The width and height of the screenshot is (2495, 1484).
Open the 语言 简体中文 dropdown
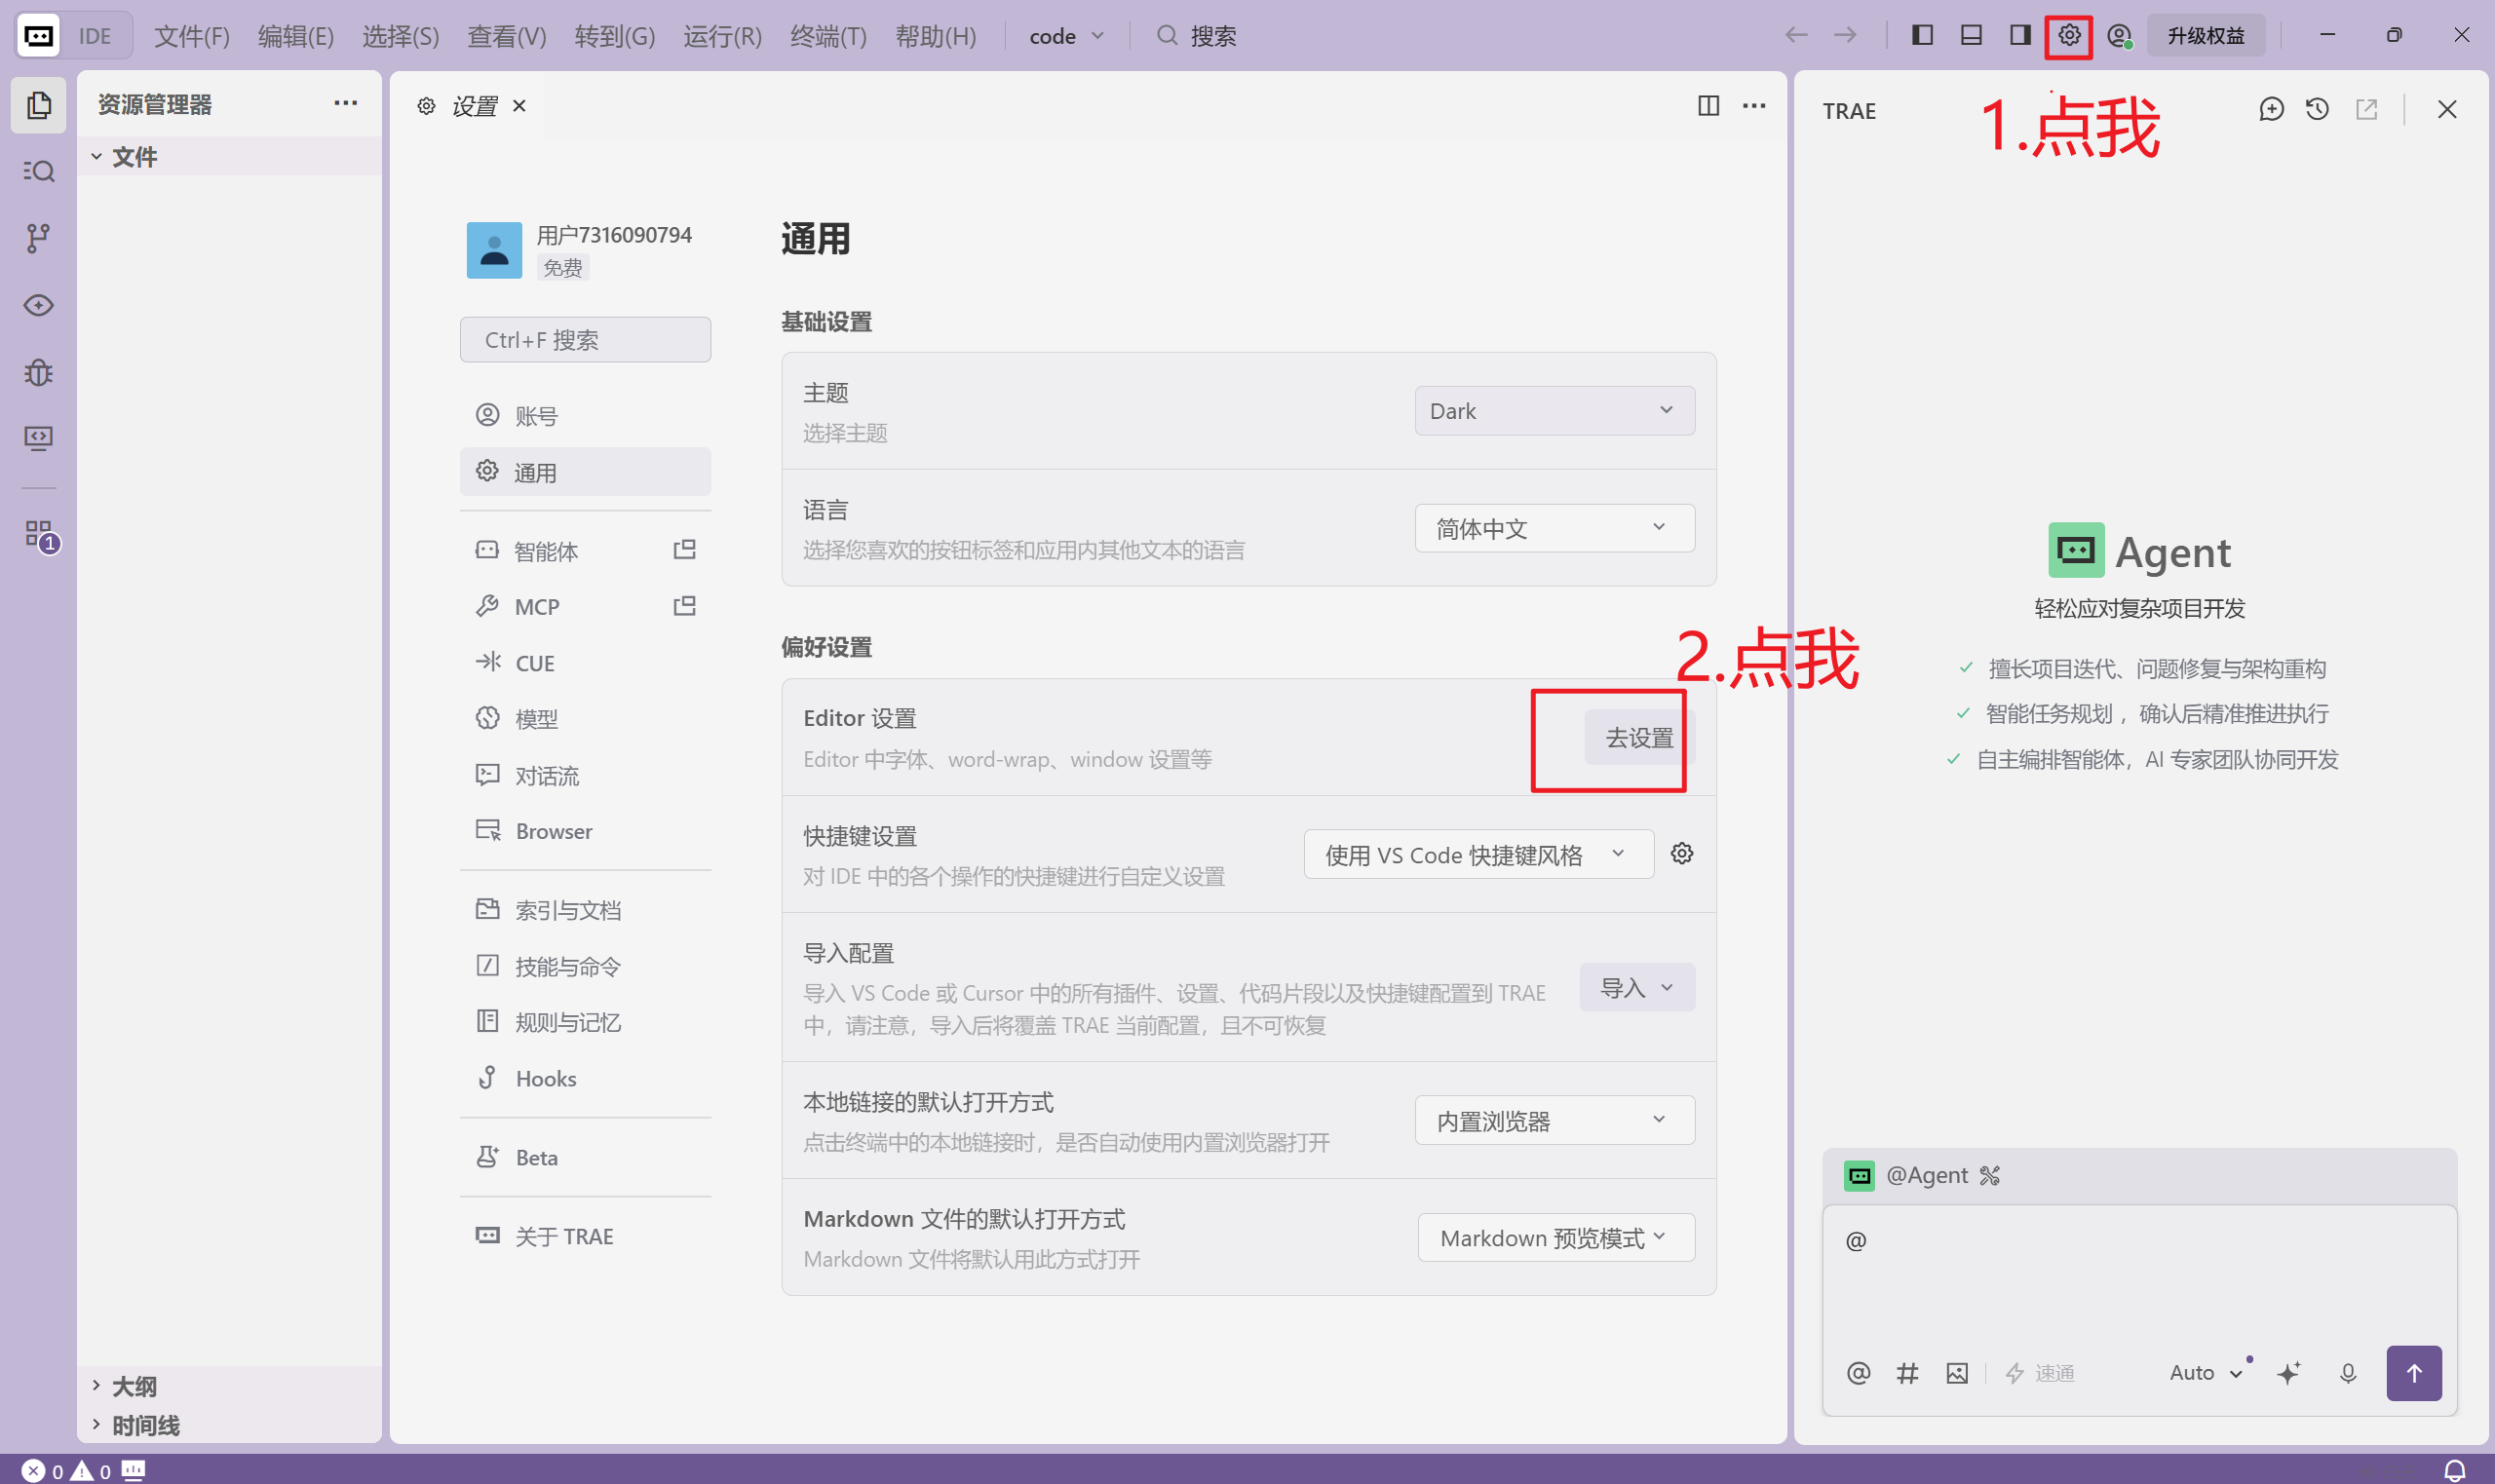(1554, 528)
